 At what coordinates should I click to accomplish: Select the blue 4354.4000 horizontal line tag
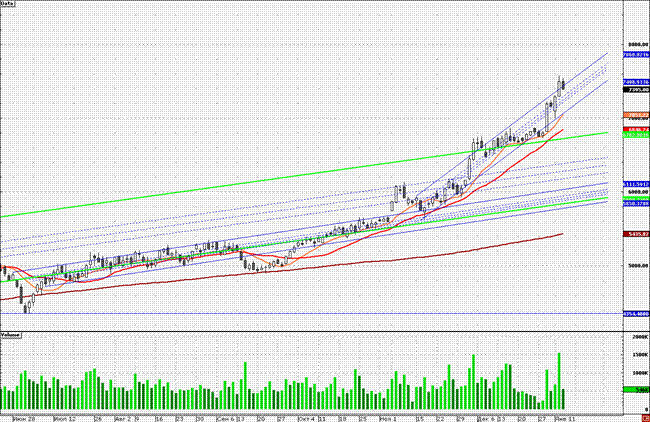pos(636,314)
